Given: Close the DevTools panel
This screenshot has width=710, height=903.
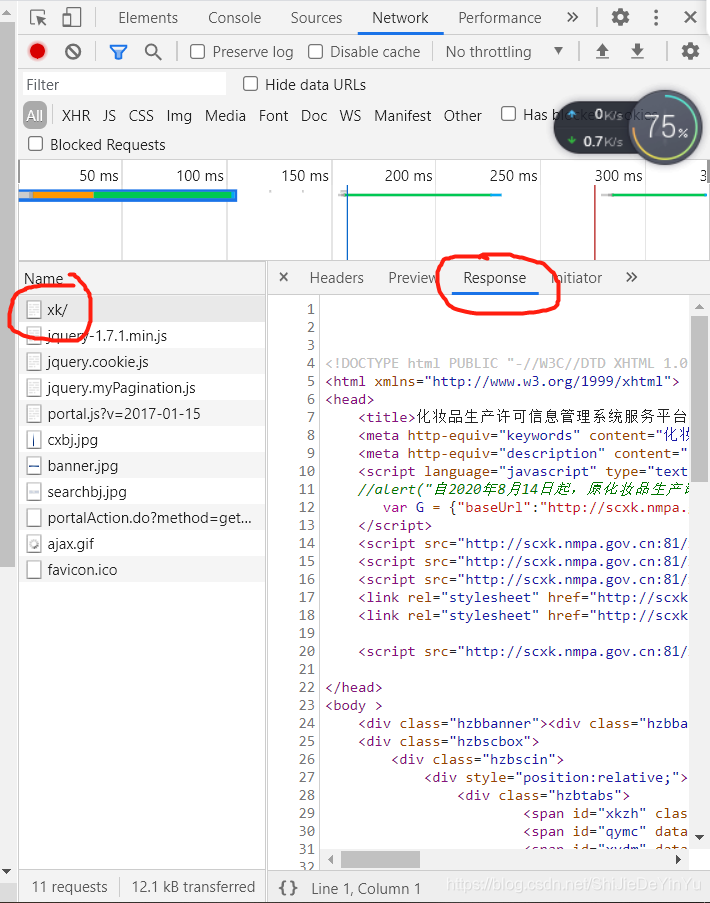Looking at the screenshot, I should point(690,17).
